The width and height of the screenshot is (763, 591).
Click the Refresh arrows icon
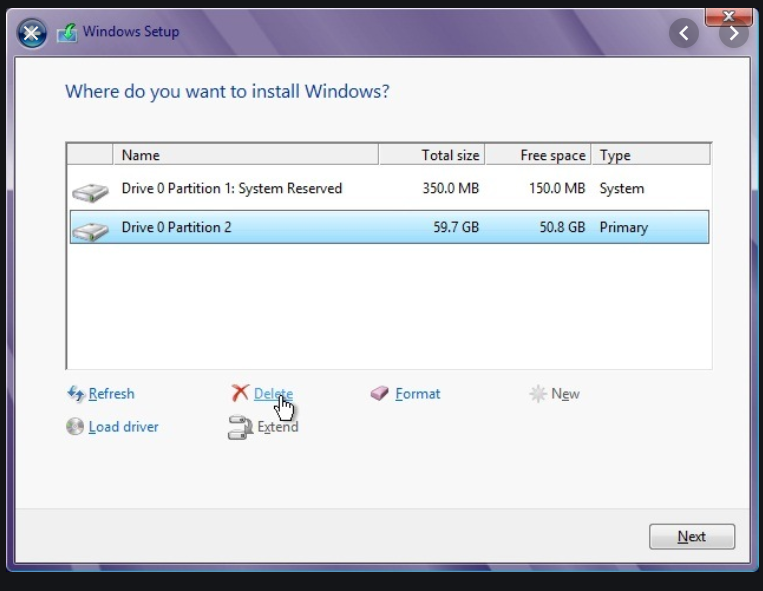[75, 394]
